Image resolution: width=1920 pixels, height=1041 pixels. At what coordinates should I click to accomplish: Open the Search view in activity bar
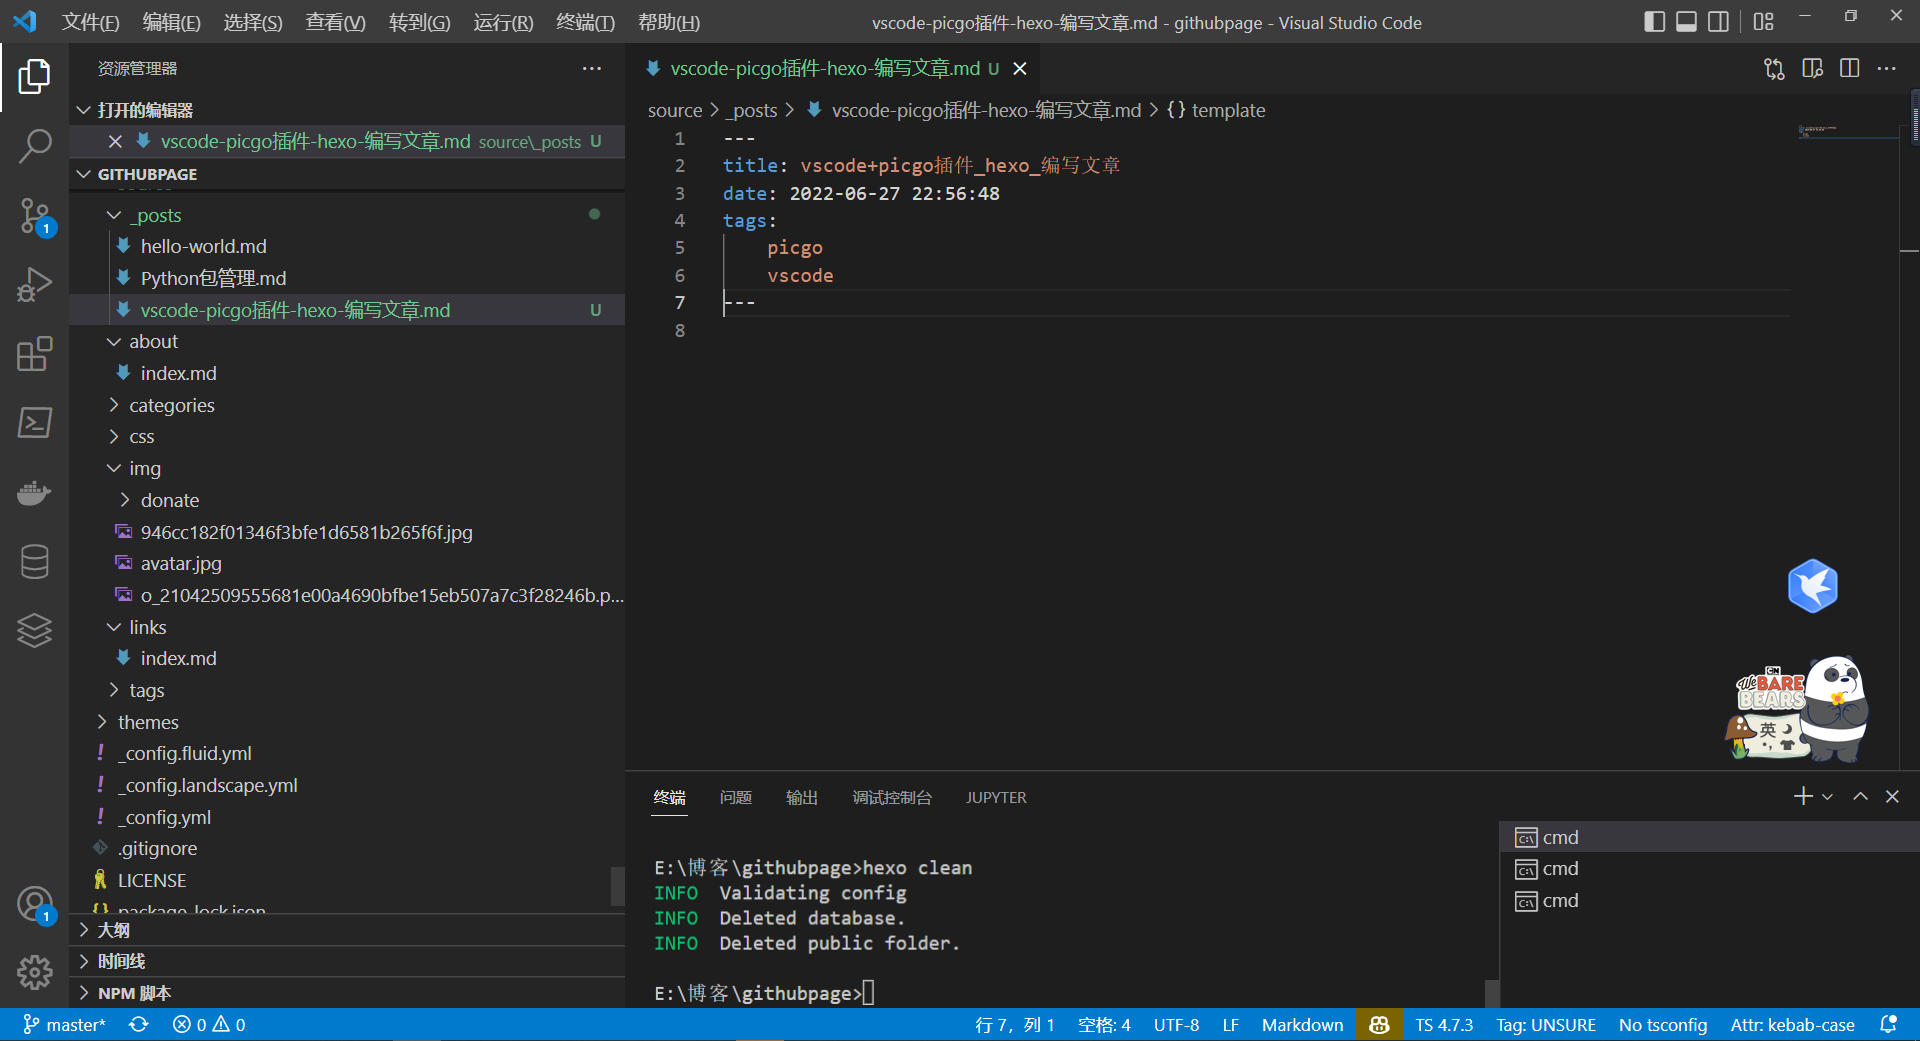tap(34, 146)
